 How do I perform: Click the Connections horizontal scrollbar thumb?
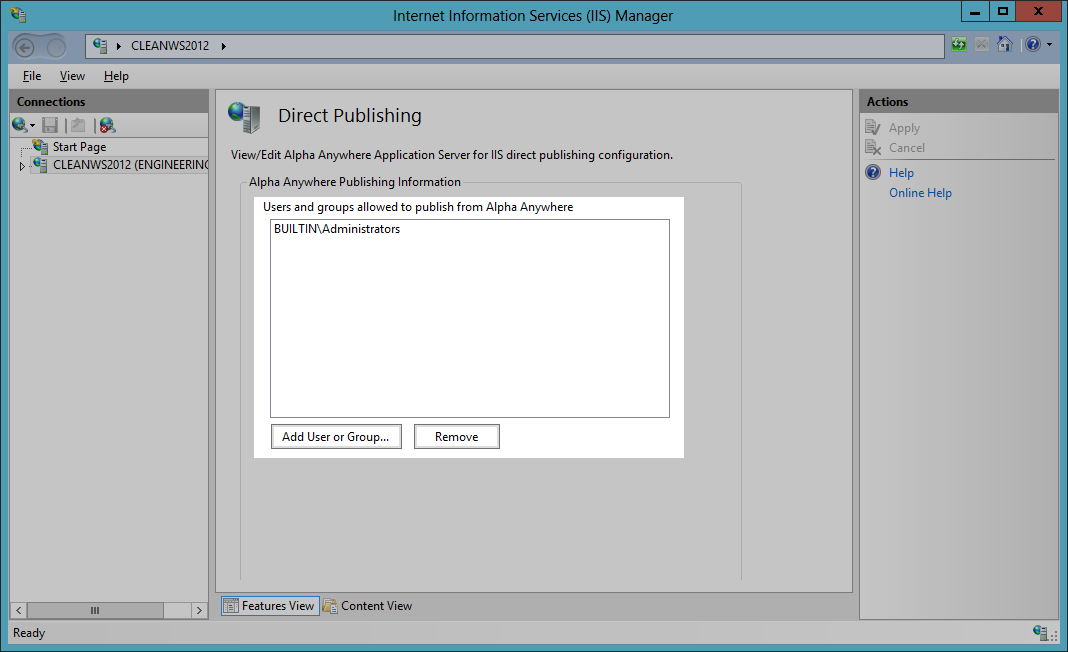click(x=95, y=610)
